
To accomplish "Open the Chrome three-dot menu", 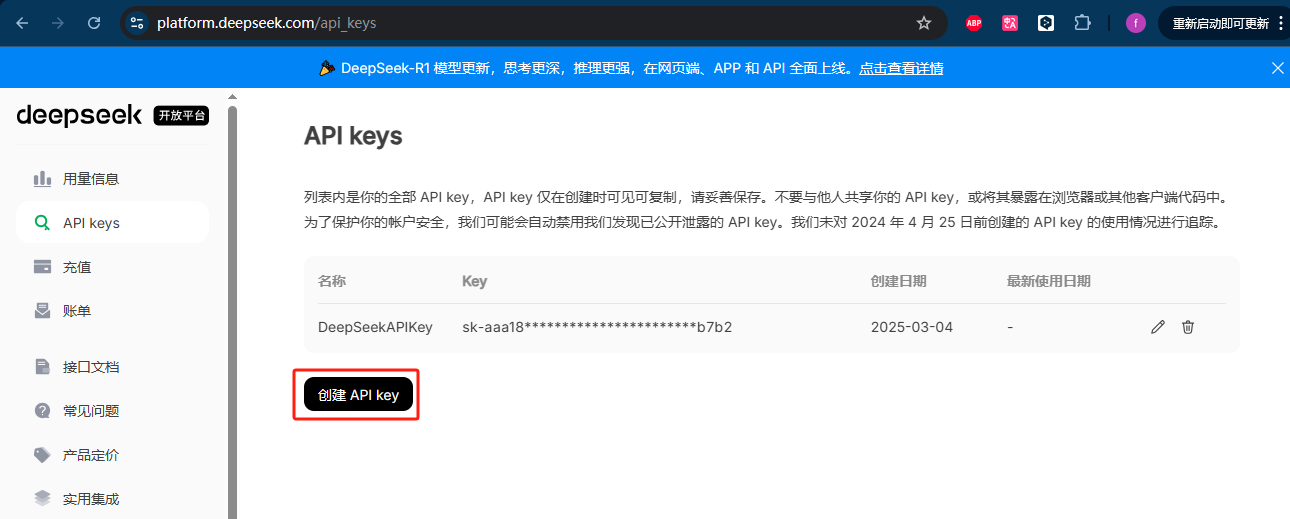I will [x=1280, y=23].
